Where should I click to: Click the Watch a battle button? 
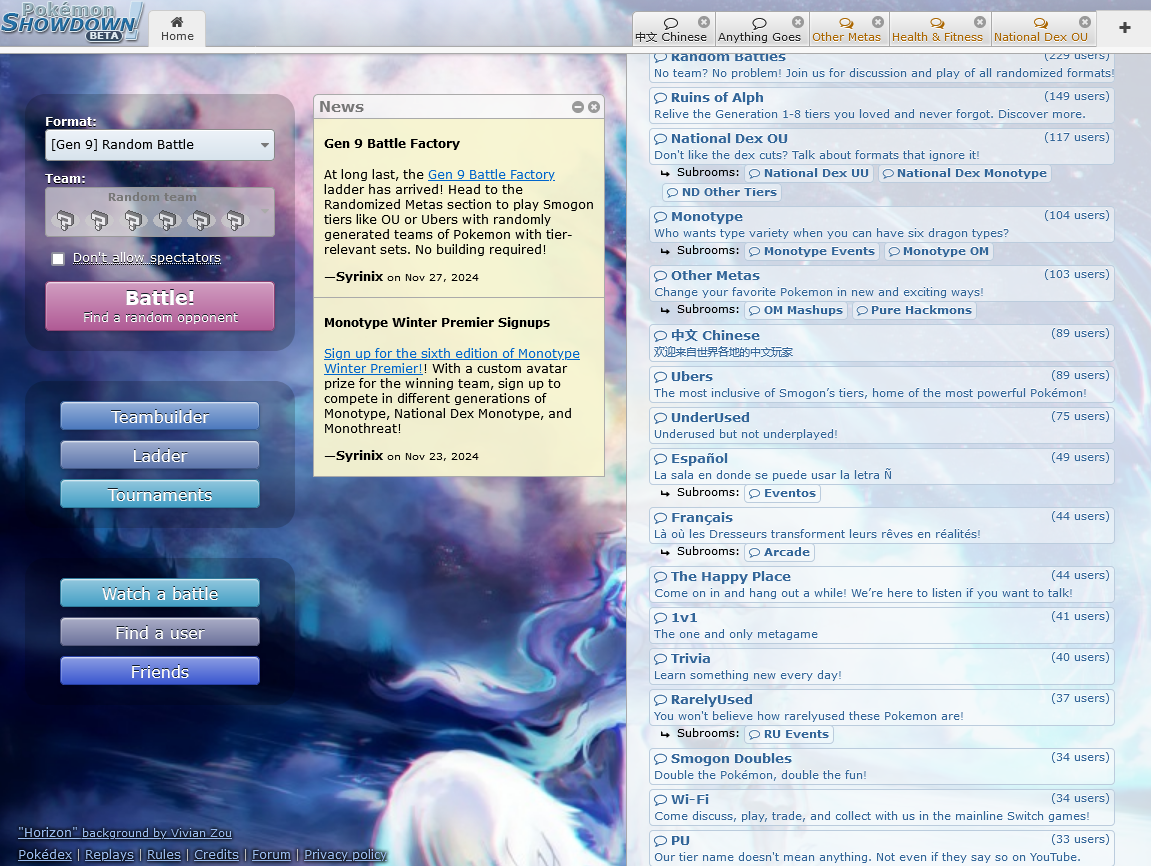(160, 594)
